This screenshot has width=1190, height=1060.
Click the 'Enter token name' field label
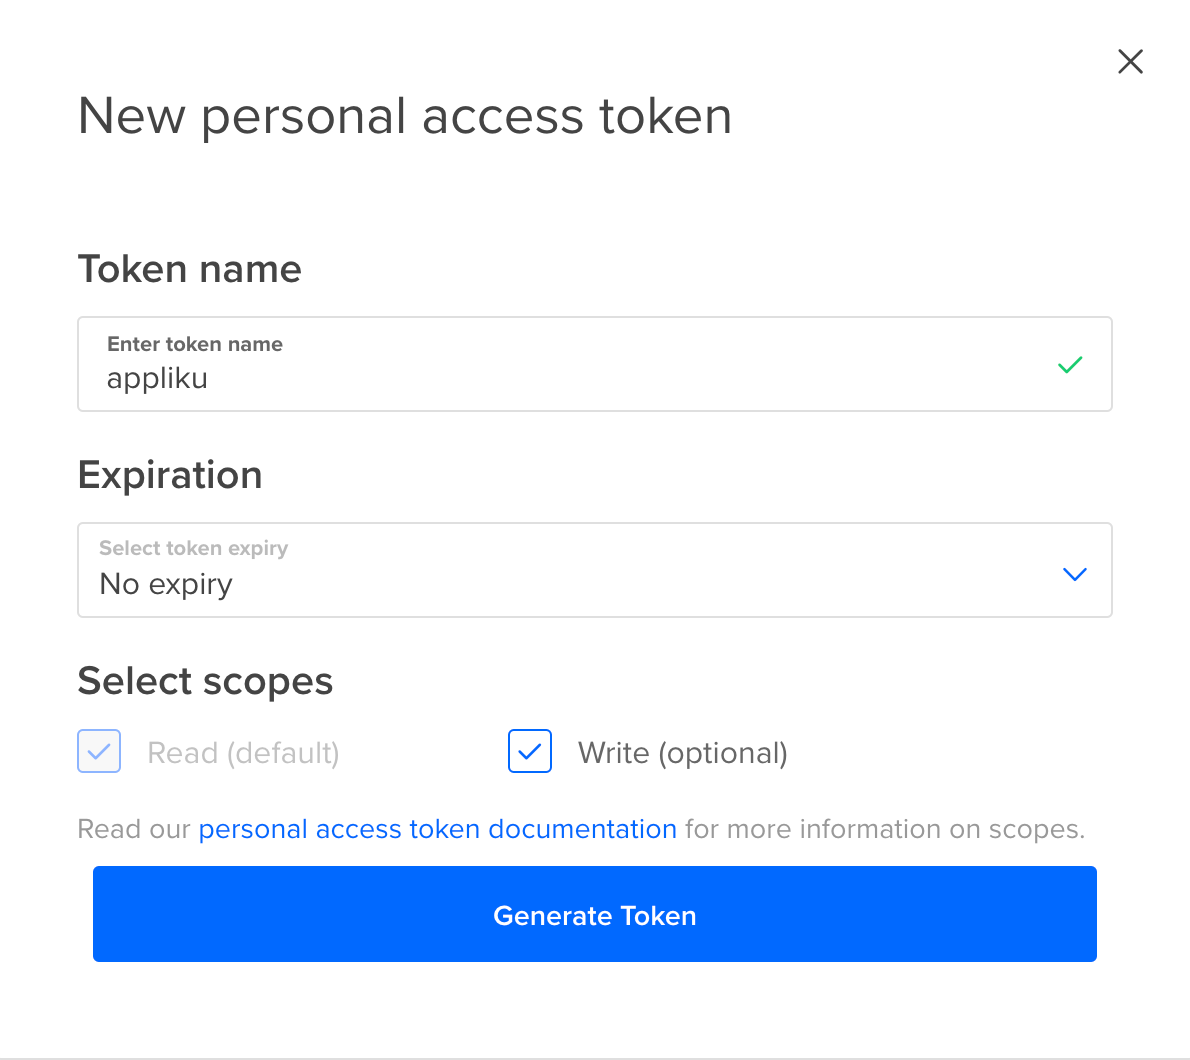click(x=195, y=344)
